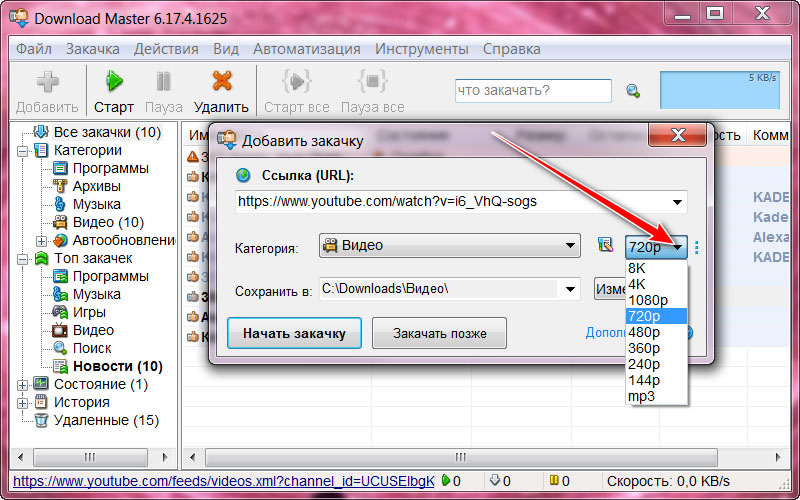
Task: Select Новости (10) in the sidebar tree
Action: click(x=117, y=366)
